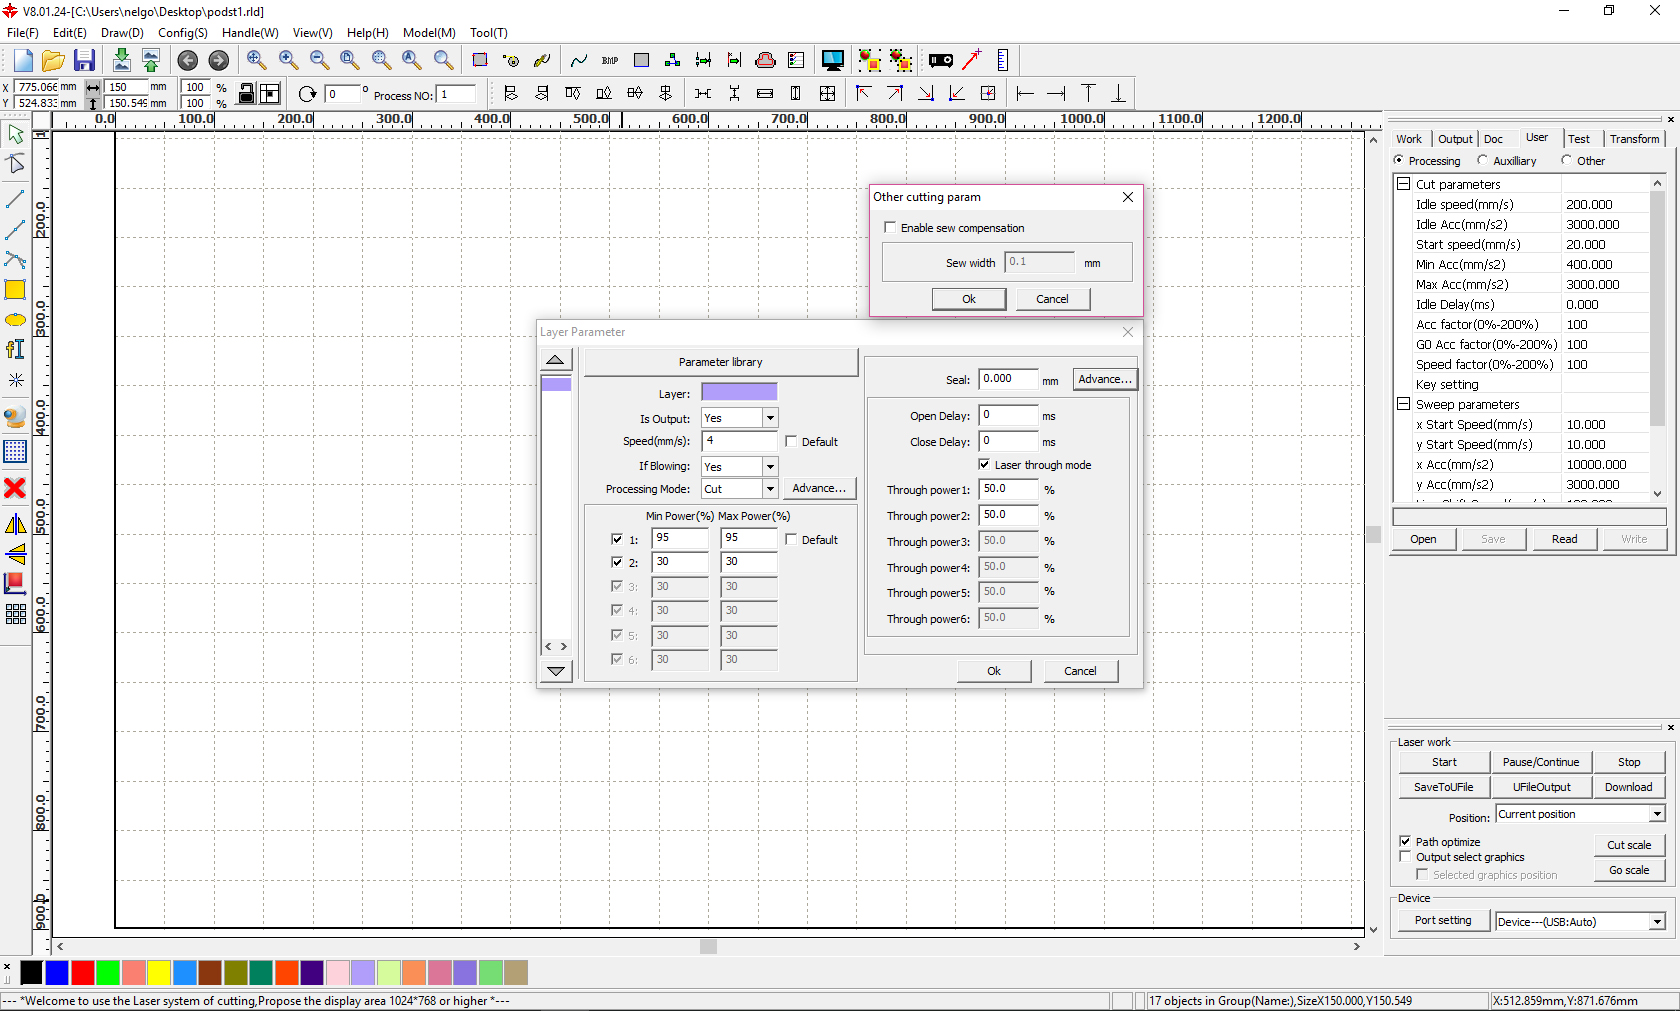Click the vertical mirror icon
Screen dimensions: 1680x1011
[15, 554]
